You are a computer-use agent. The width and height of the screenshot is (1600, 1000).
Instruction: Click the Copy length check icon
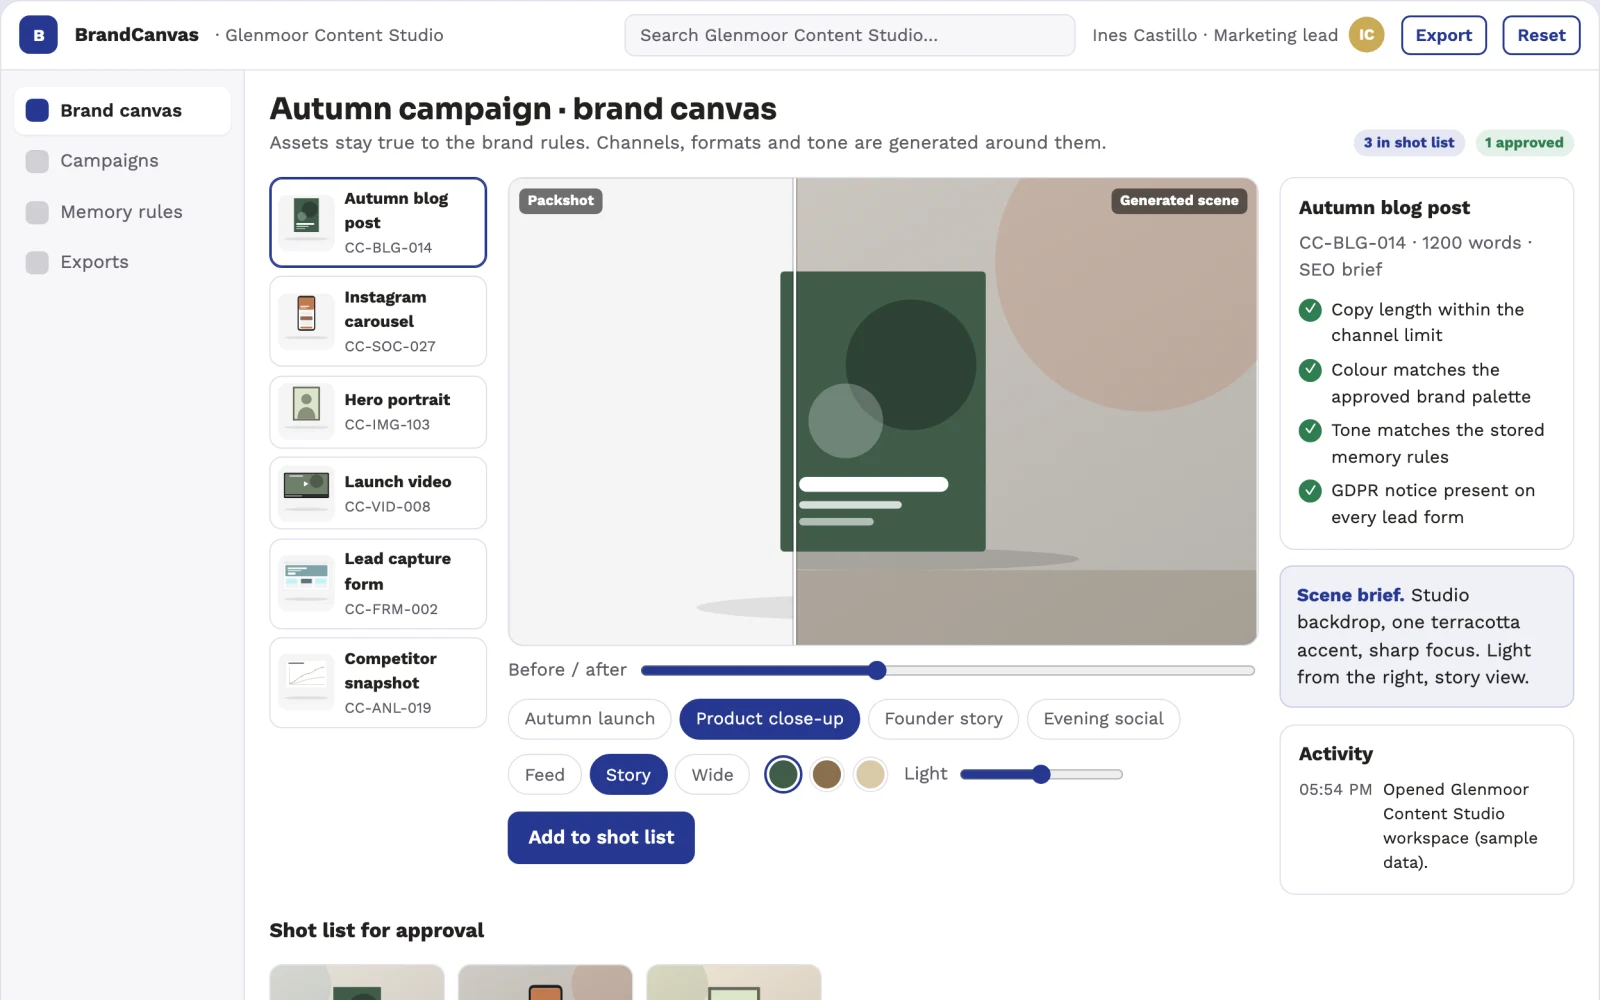1310,310
